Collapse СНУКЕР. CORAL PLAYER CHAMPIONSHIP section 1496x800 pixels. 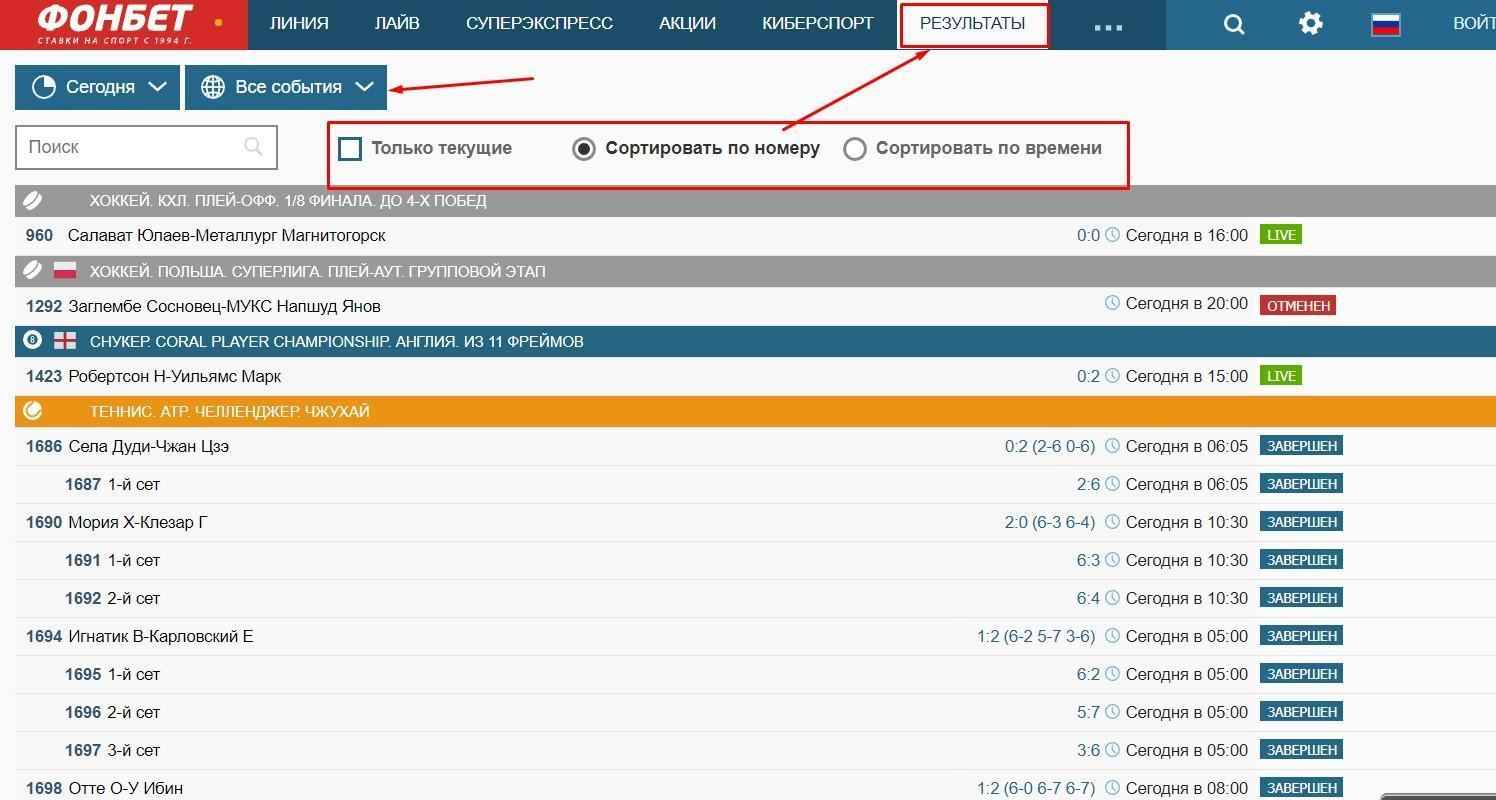point(755,341)
